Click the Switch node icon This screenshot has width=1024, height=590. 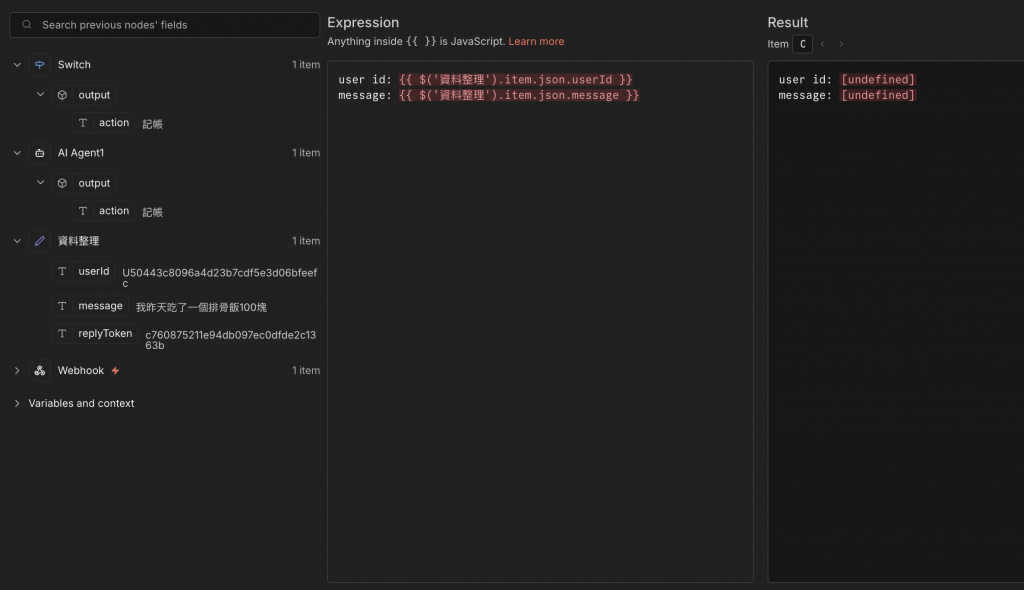point(40,65)
